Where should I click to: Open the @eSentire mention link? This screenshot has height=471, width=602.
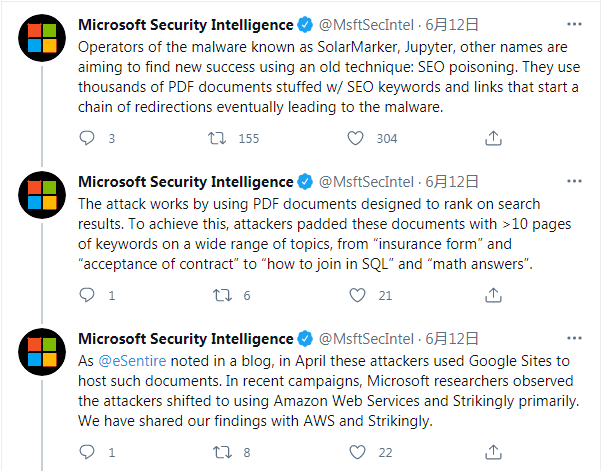132,361
